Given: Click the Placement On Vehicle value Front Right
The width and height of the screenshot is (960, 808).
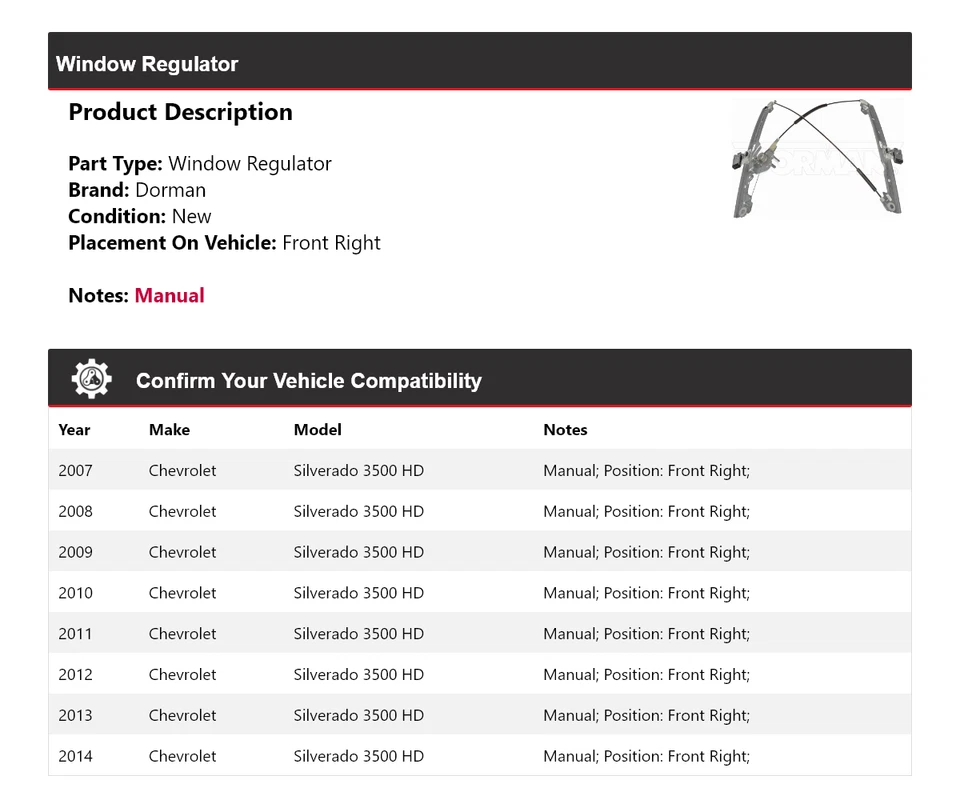Looking at the screenshot, I should click(331, 242).
